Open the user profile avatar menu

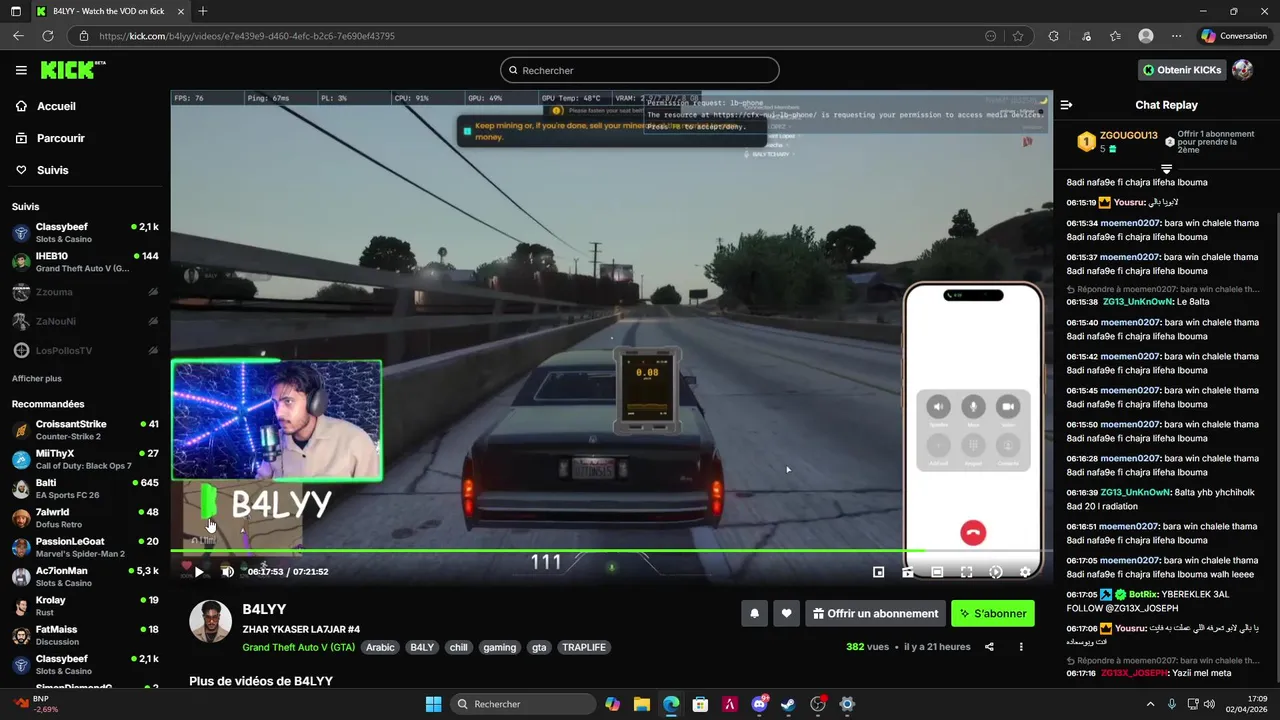pyautogui.click(x=1243, y=70)
